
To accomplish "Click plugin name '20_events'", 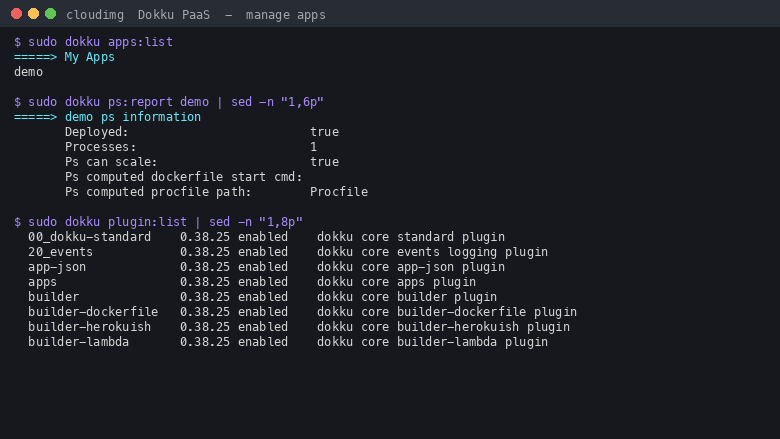I will [x=60, y=252].
